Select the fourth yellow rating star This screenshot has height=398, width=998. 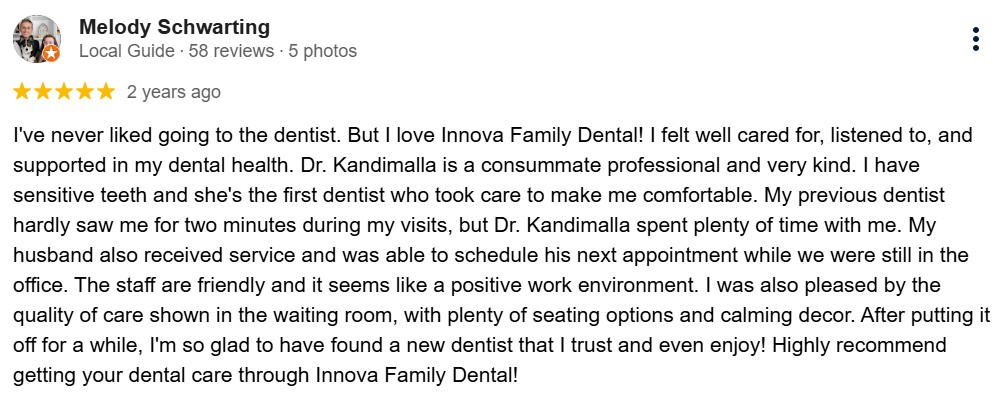click(x=85, y=92)
